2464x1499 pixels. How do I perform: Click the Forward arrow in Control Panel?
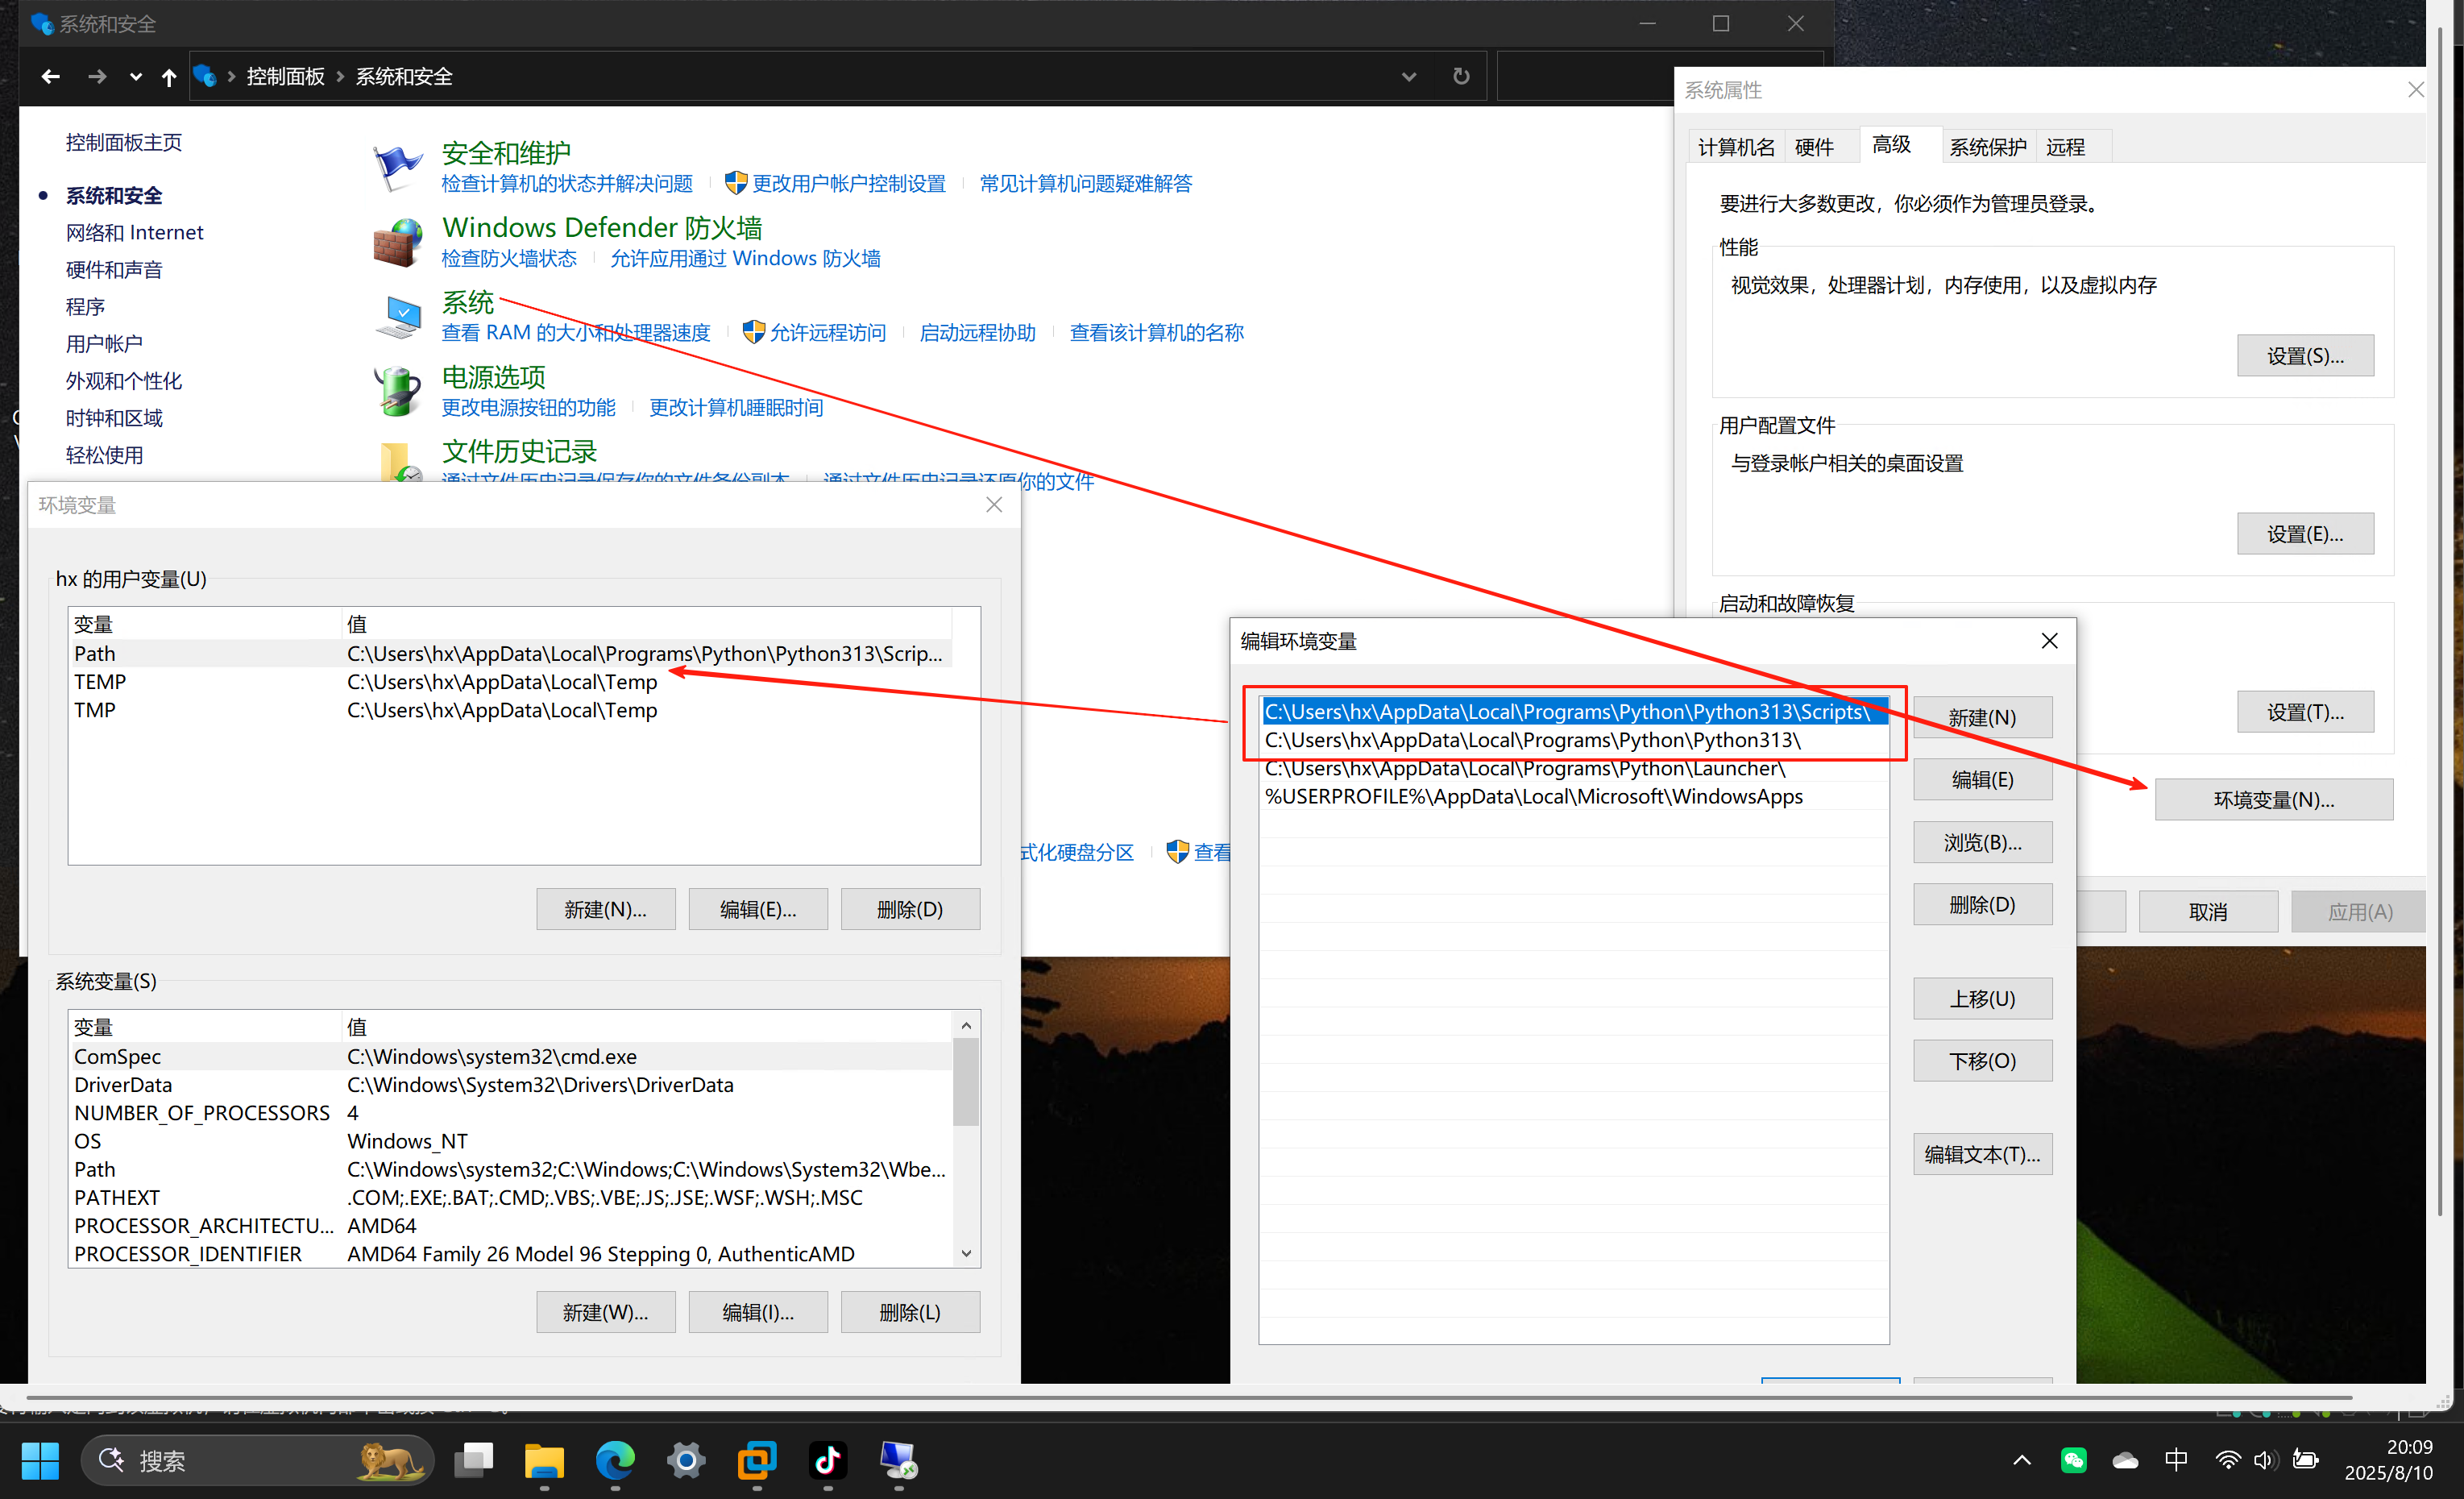coord(97,76)
